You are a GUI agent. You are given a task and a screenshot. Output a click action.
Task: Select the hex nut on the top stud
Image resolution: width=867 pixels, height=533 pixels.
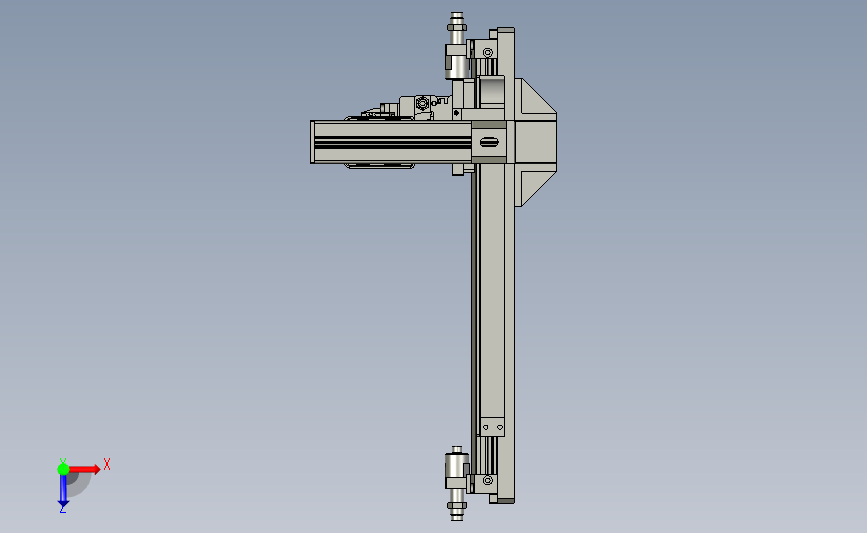point(457,27)
